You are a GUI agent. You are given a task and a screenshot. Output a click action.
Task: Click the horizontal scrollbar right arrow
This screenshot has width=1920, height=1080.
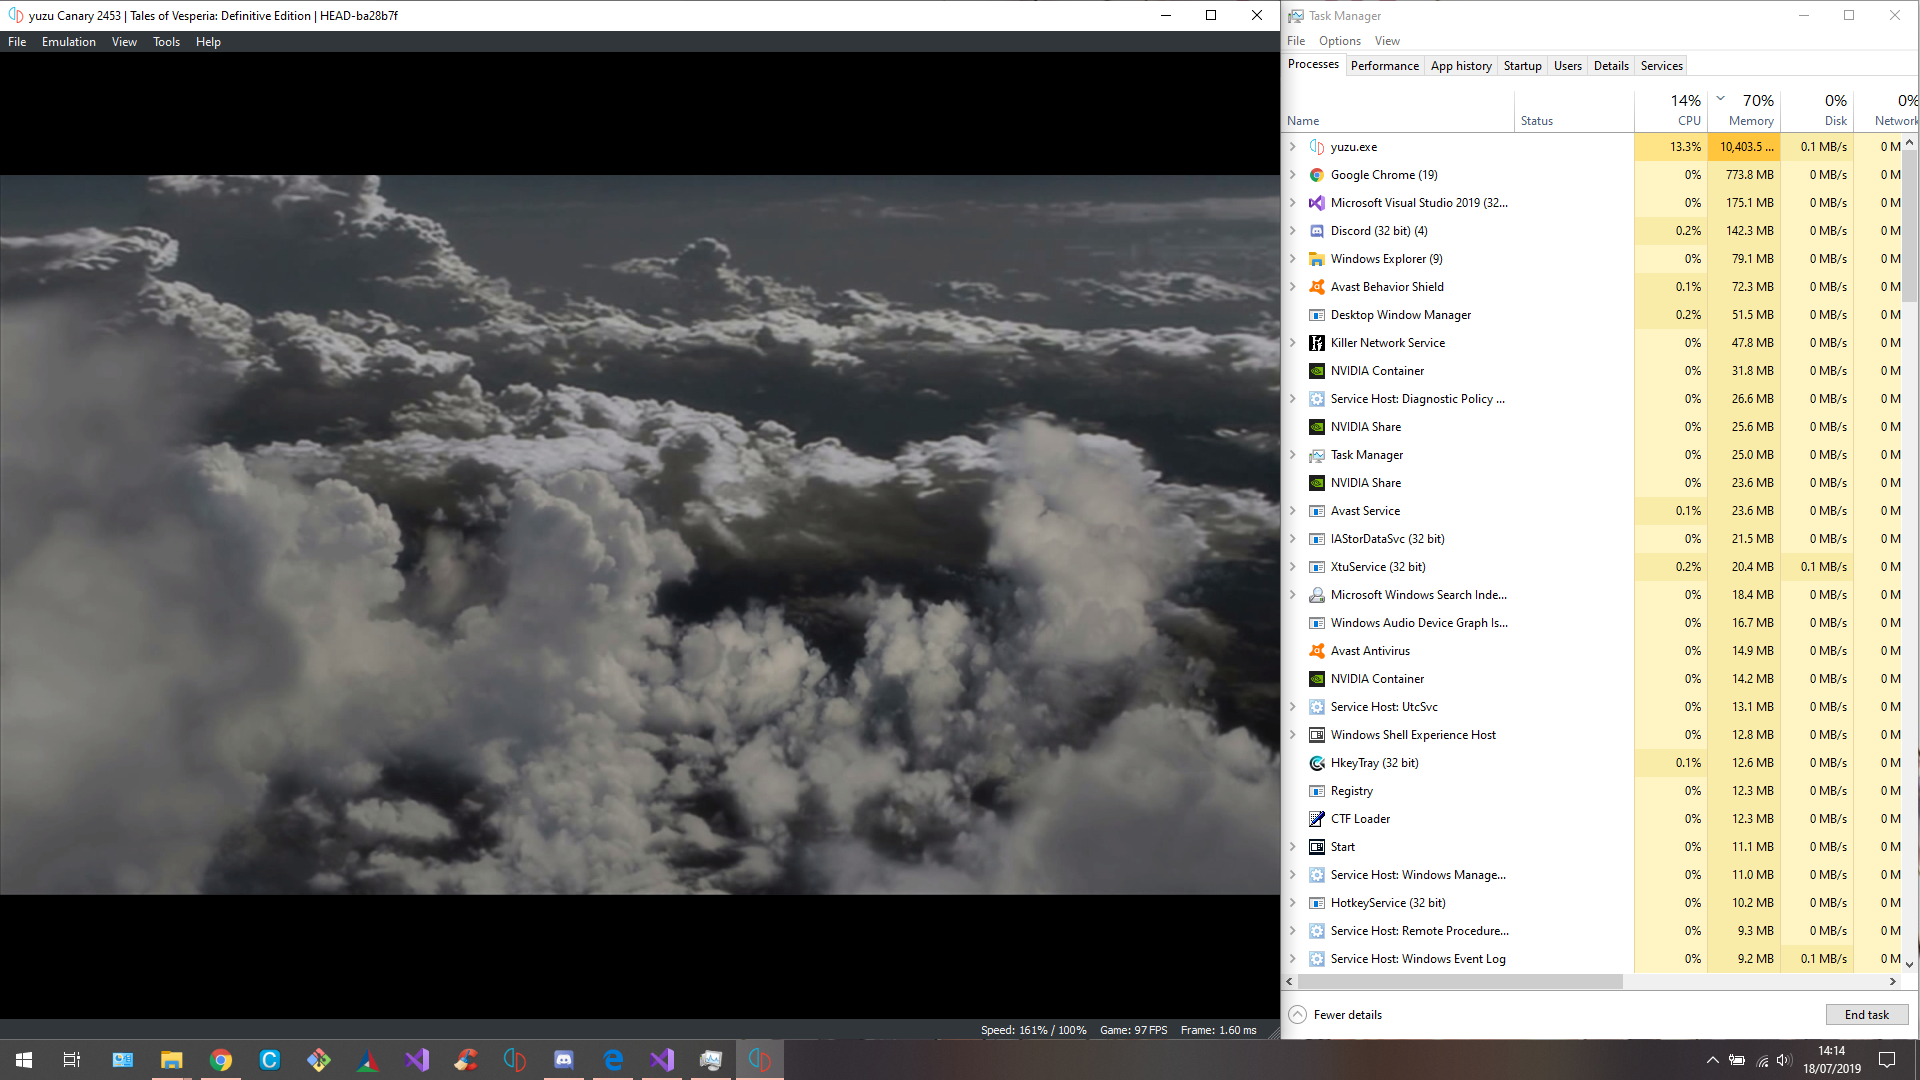1892,982
